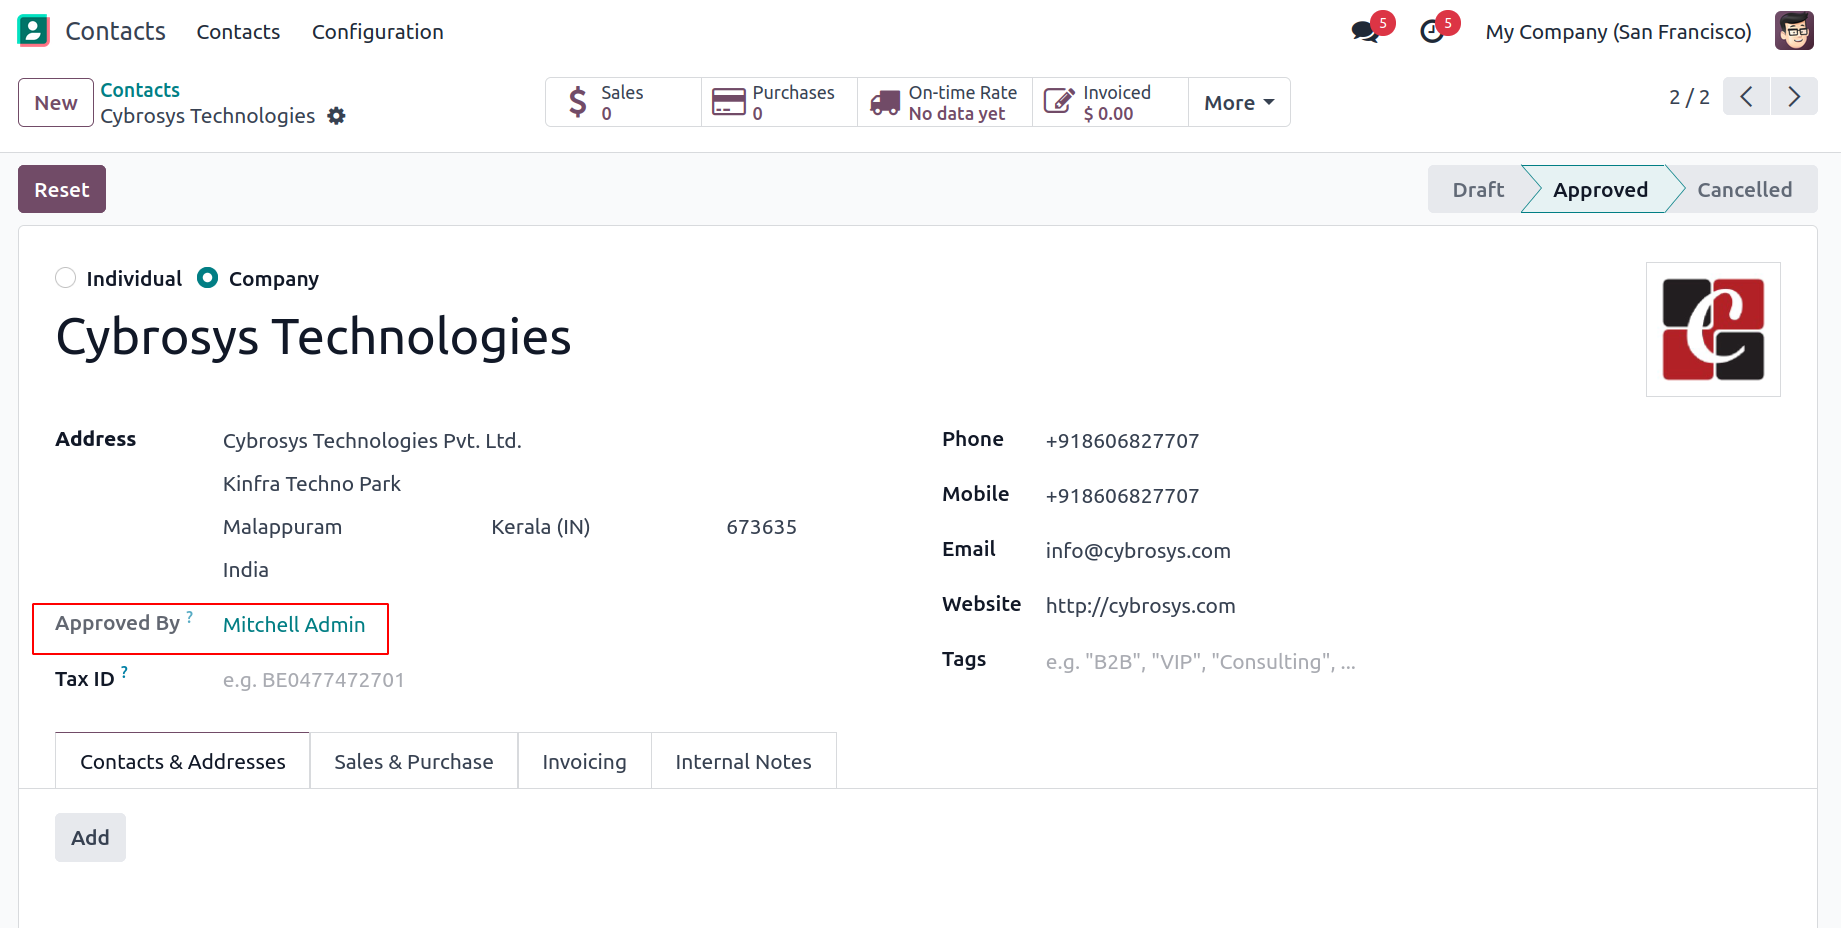Switch to the Contacts & Addresses tab
Viewport: 1841px width, 928px height.
click(x=183, y=762)
